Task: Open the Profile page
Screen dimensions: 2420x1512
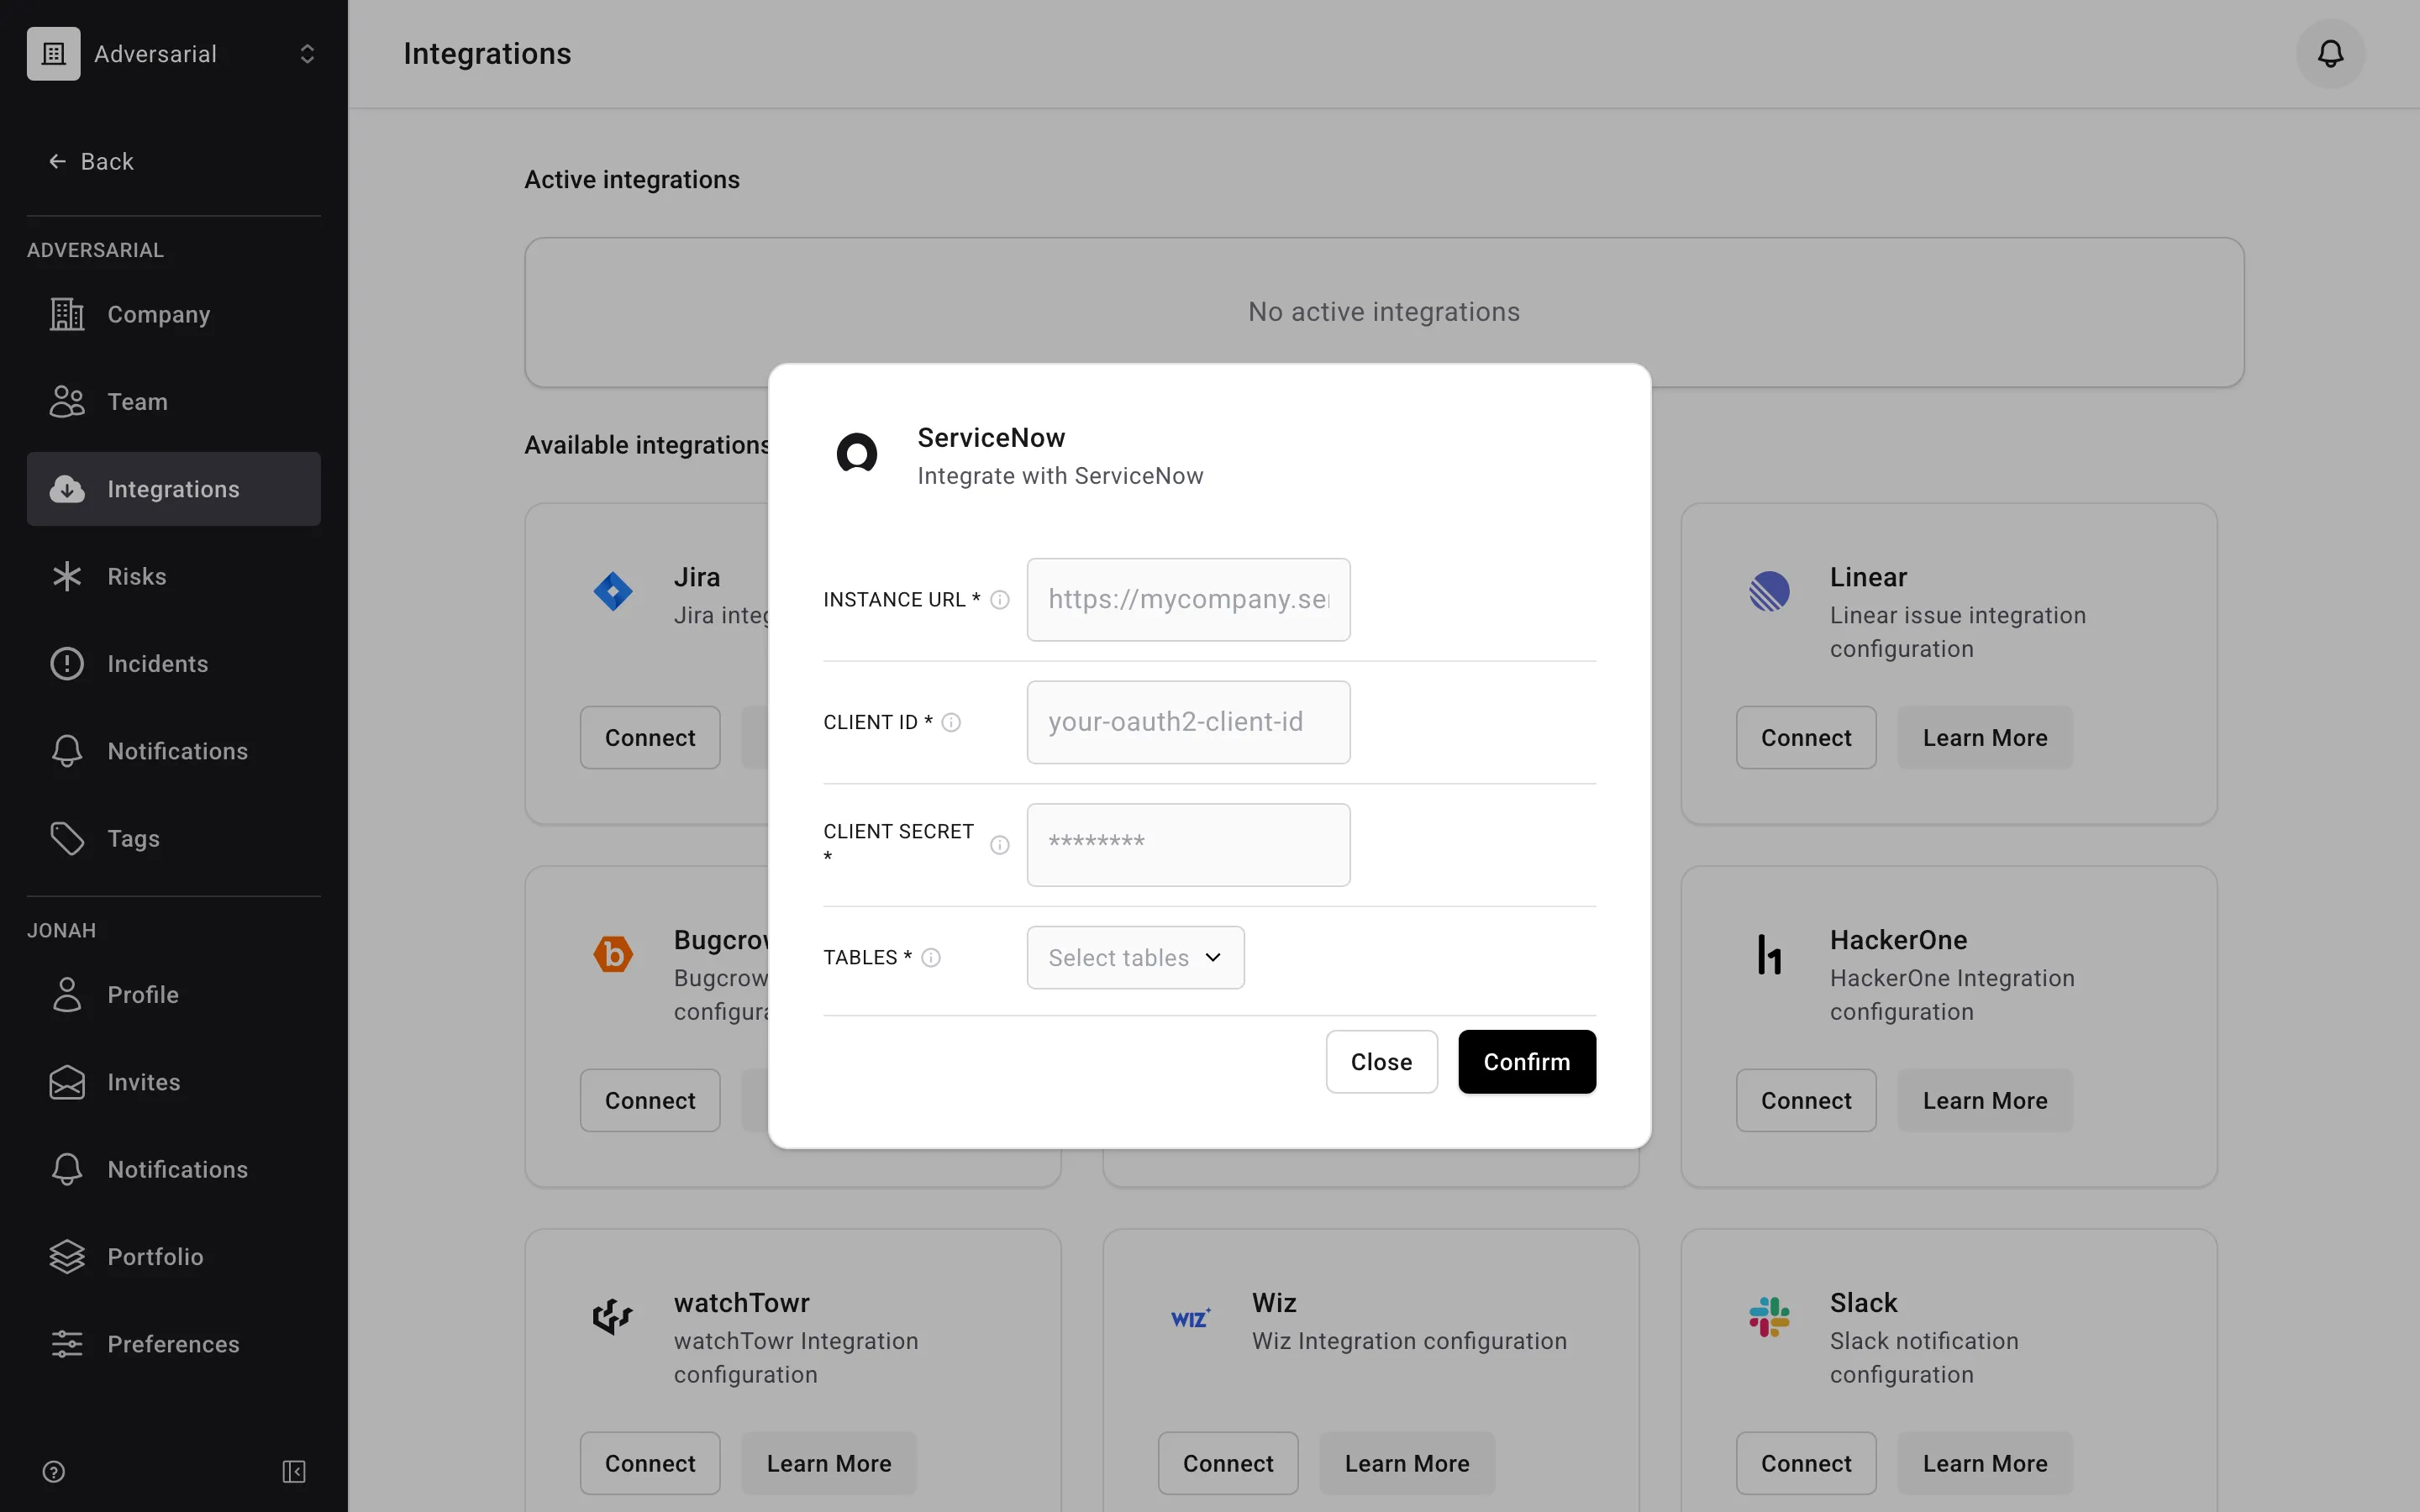Action: point(174,995)
